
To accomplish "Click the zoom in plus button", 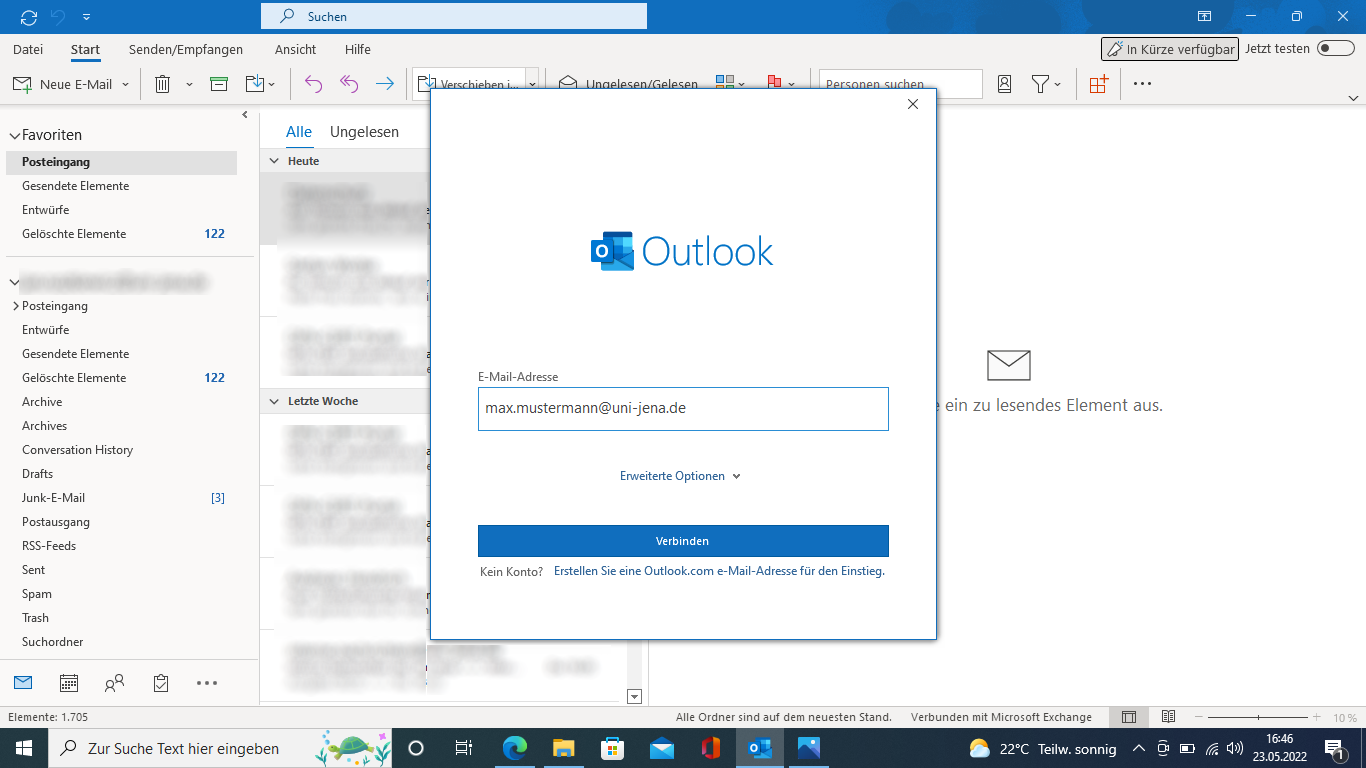I will 1317,717.
